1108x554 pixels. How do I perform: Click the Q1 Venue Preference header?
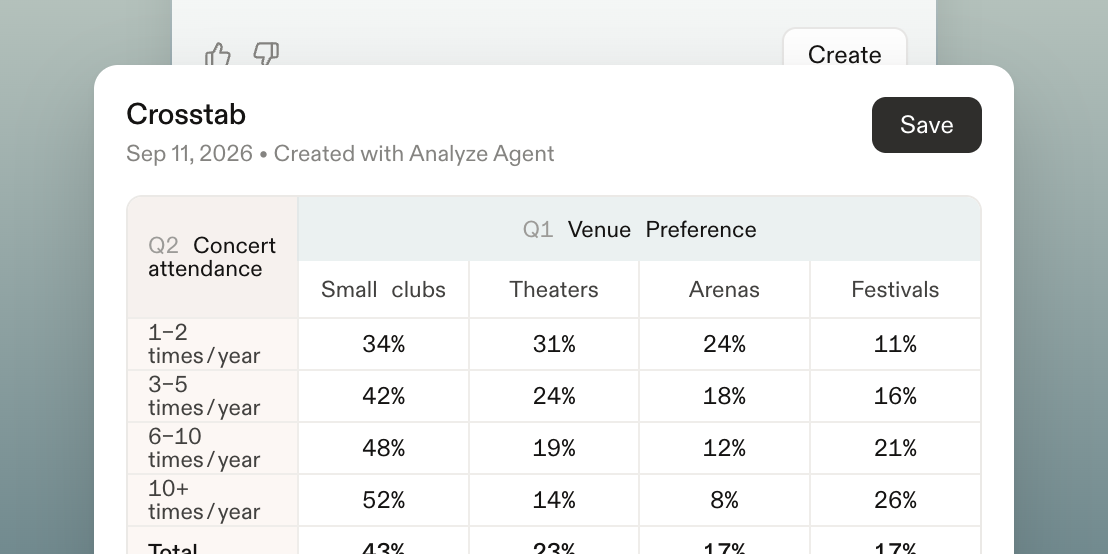640,229
